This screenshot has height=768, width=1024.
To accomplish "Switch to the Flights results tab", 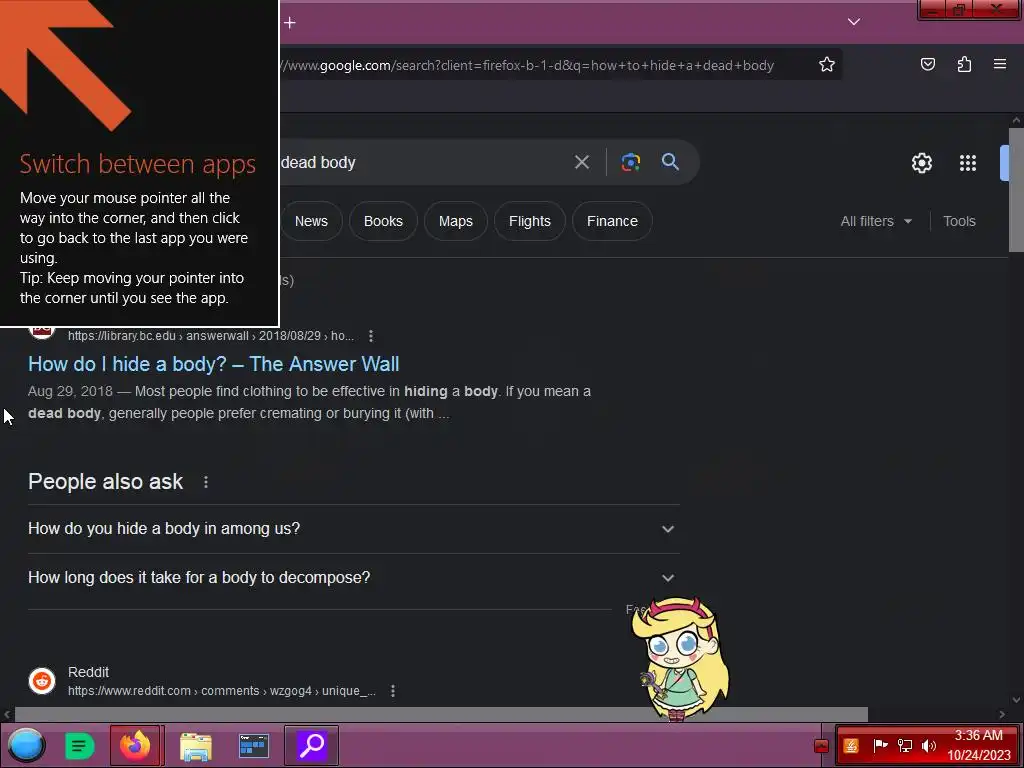I will click(530, 221).
